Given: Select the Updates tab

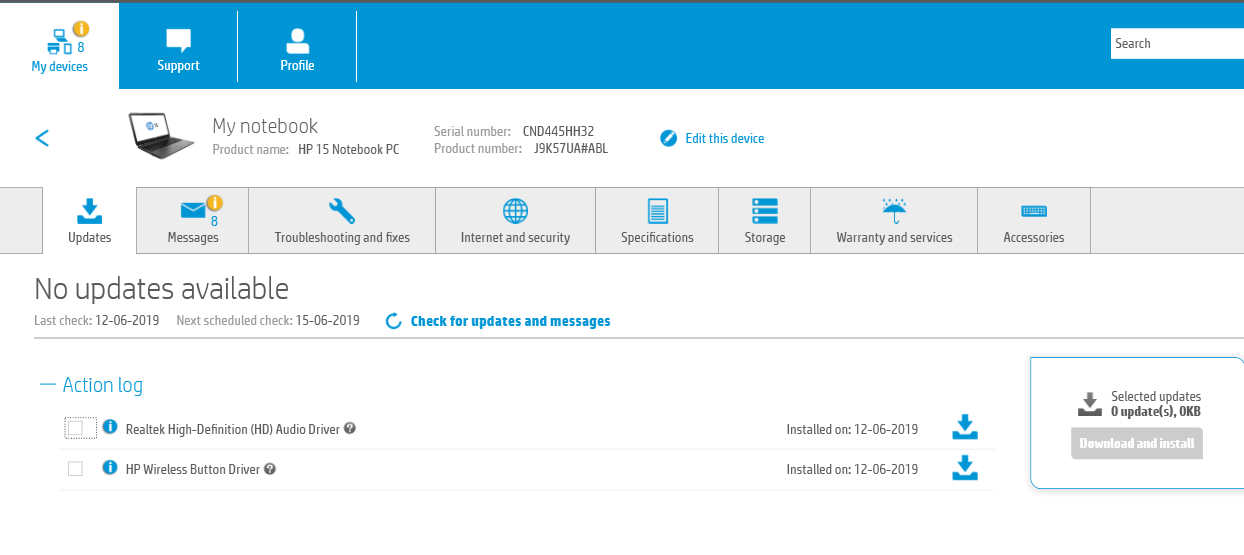Looking at the screenshot, I should click(x=89, y=220).
